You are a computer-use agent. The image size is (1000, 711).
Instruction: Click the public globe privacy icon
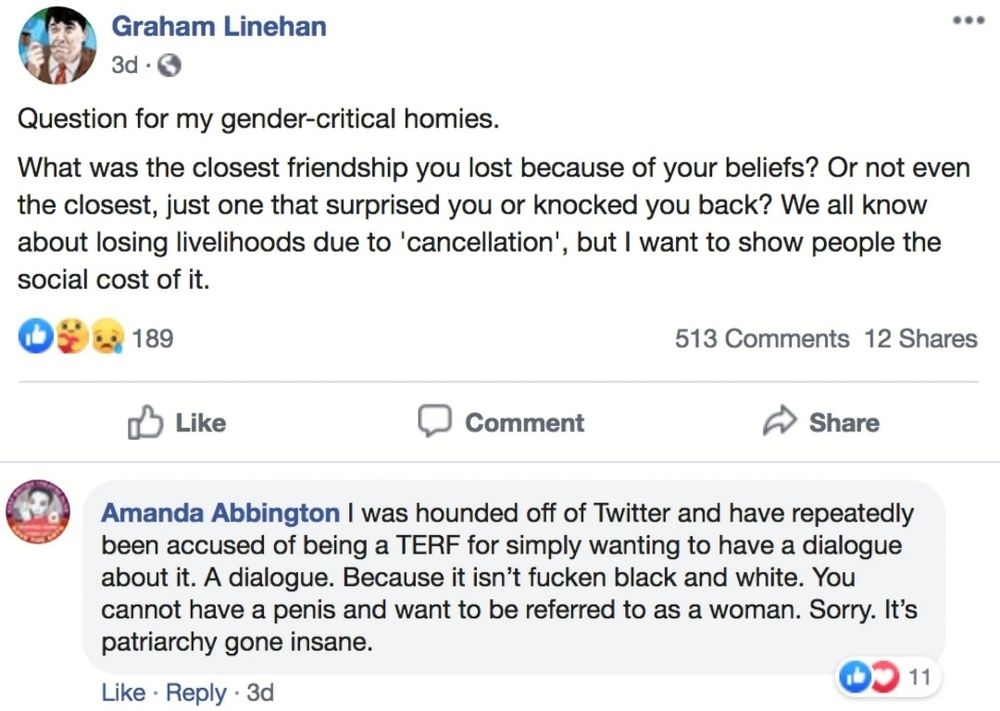click(170, 66)
